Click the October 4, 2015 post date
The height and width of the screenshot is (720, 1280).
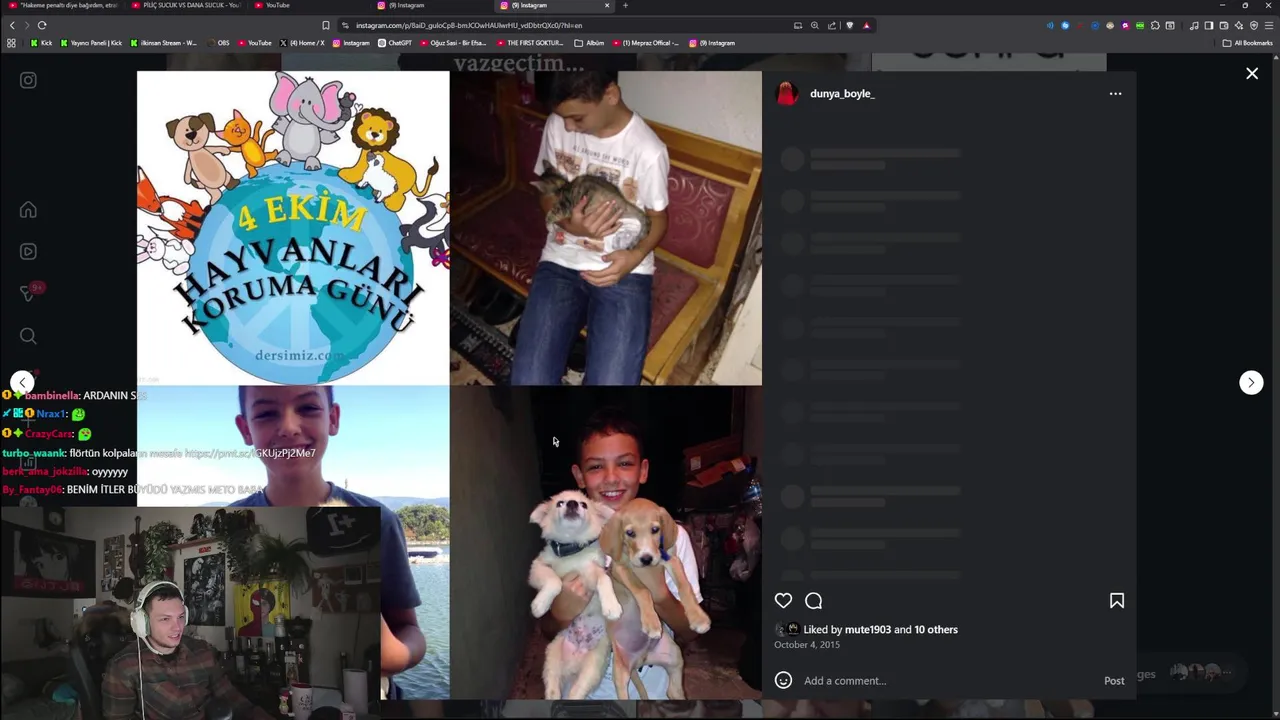807,645
